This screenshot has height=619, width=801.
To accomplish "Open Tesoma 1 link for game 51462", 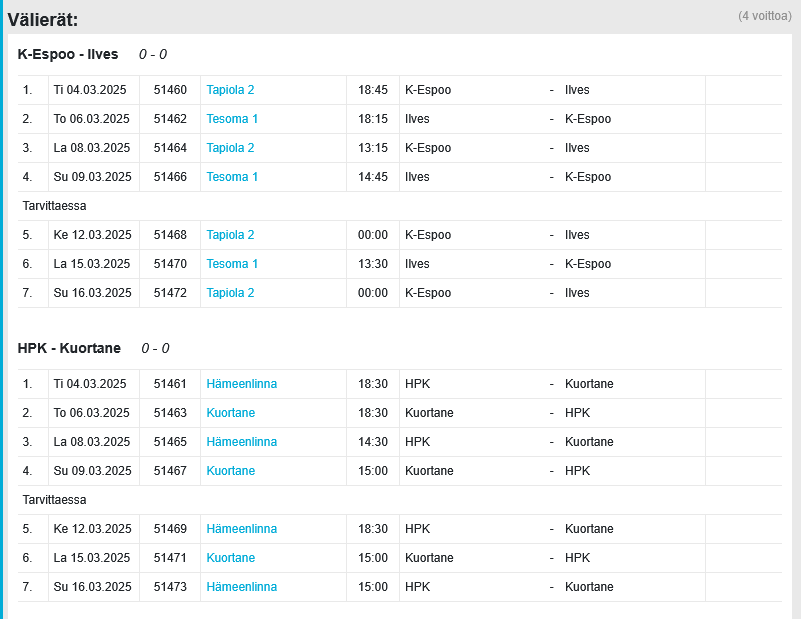I will [232, 119].
